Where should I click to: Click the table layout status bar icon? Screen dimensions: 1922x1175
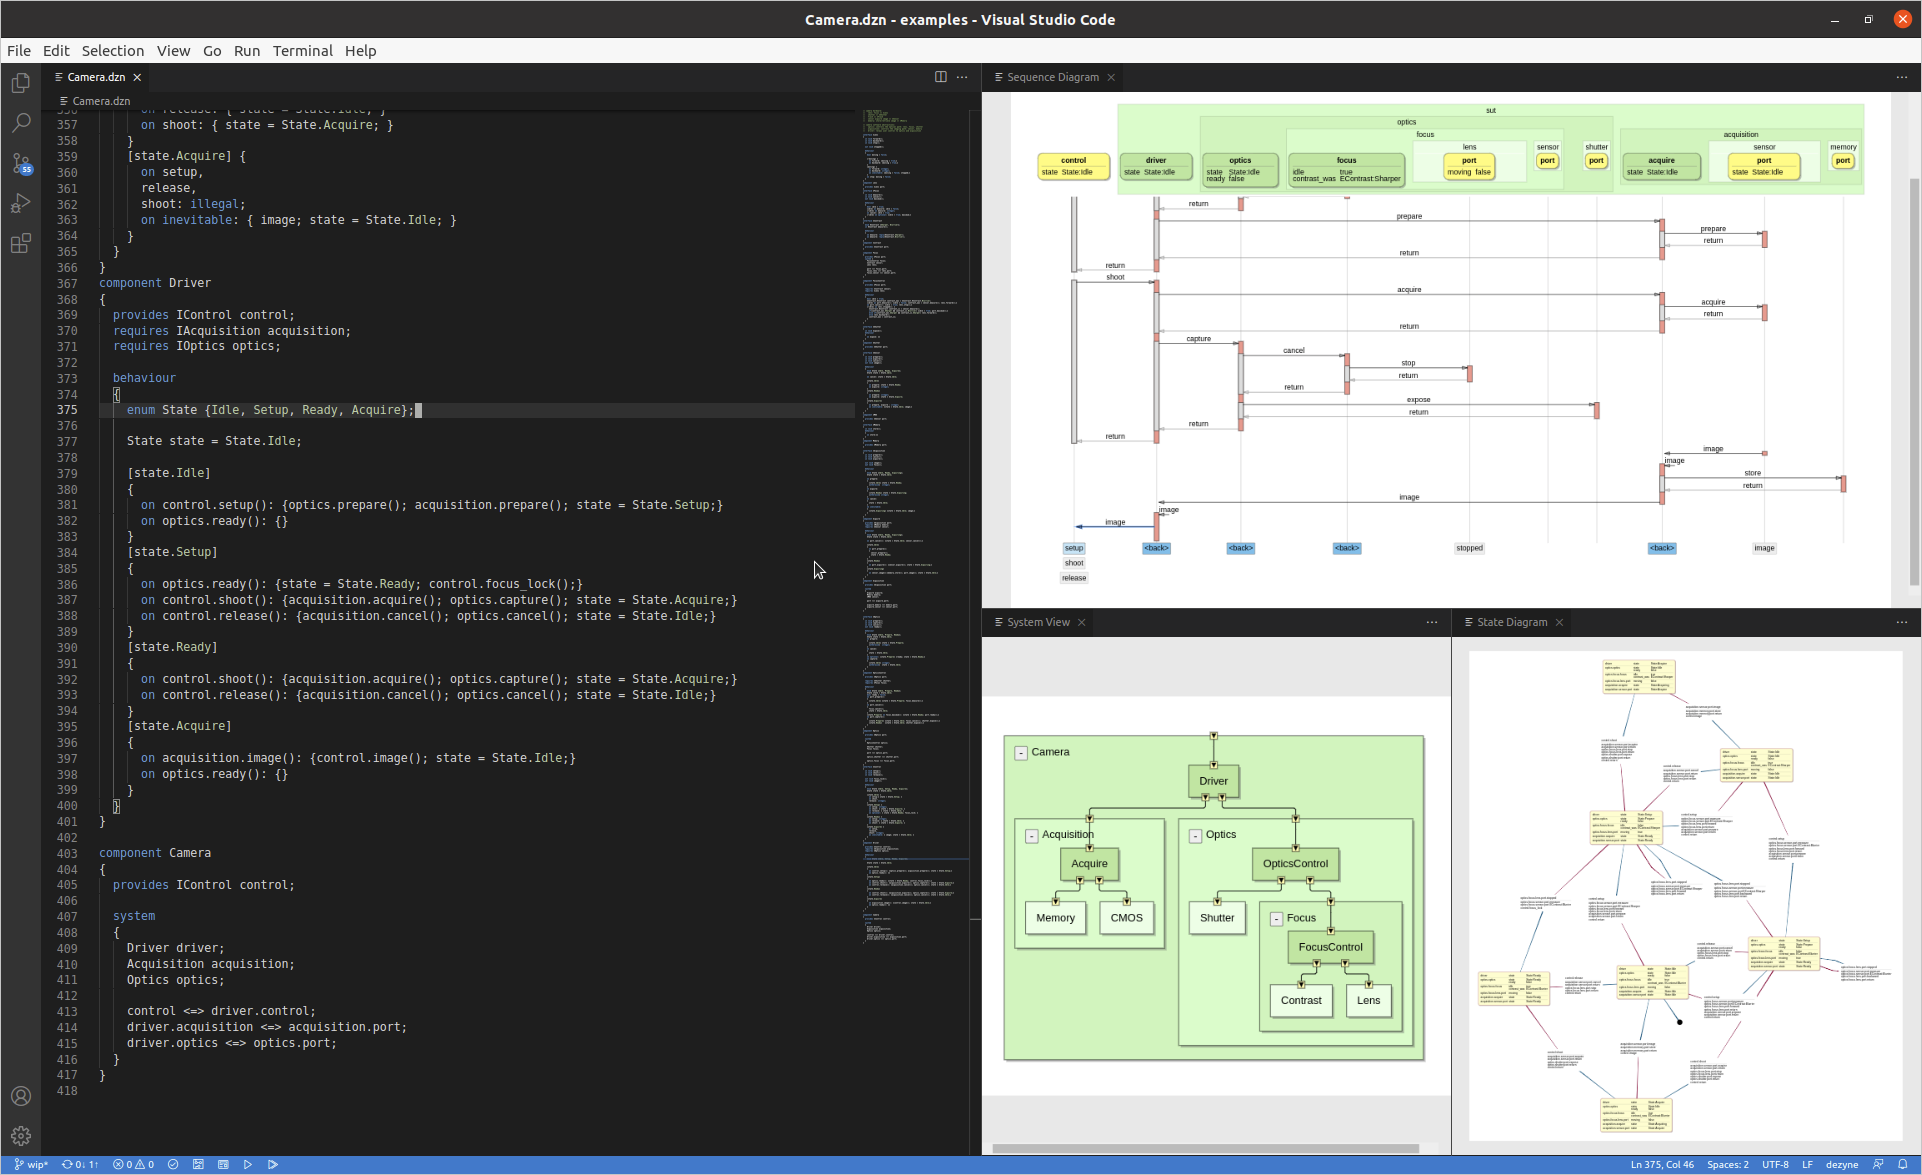tap(223, 1164)
